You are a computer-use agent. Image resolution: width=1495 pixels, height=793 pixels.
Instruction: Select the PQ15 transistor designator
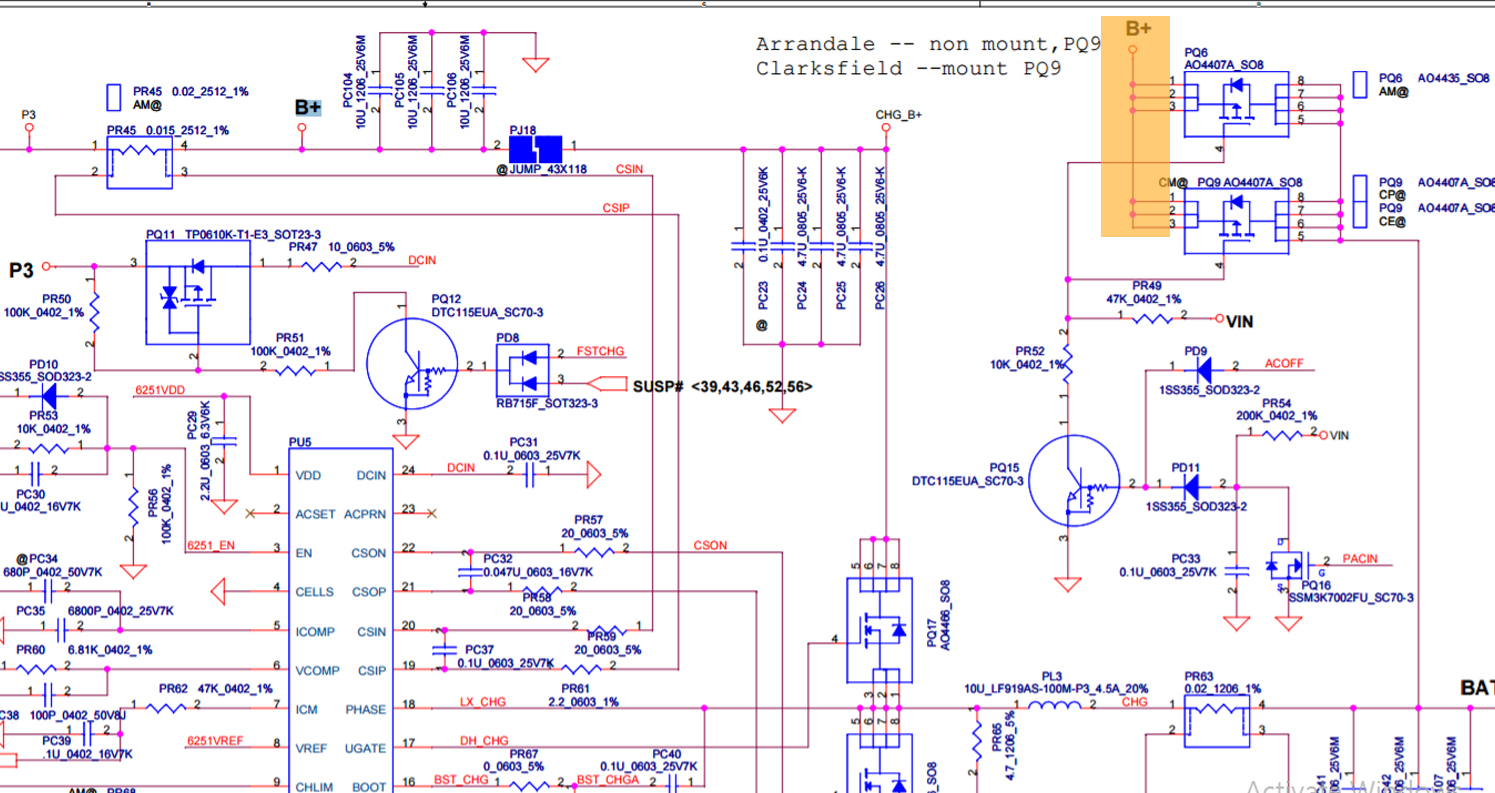click(1006, 468)
